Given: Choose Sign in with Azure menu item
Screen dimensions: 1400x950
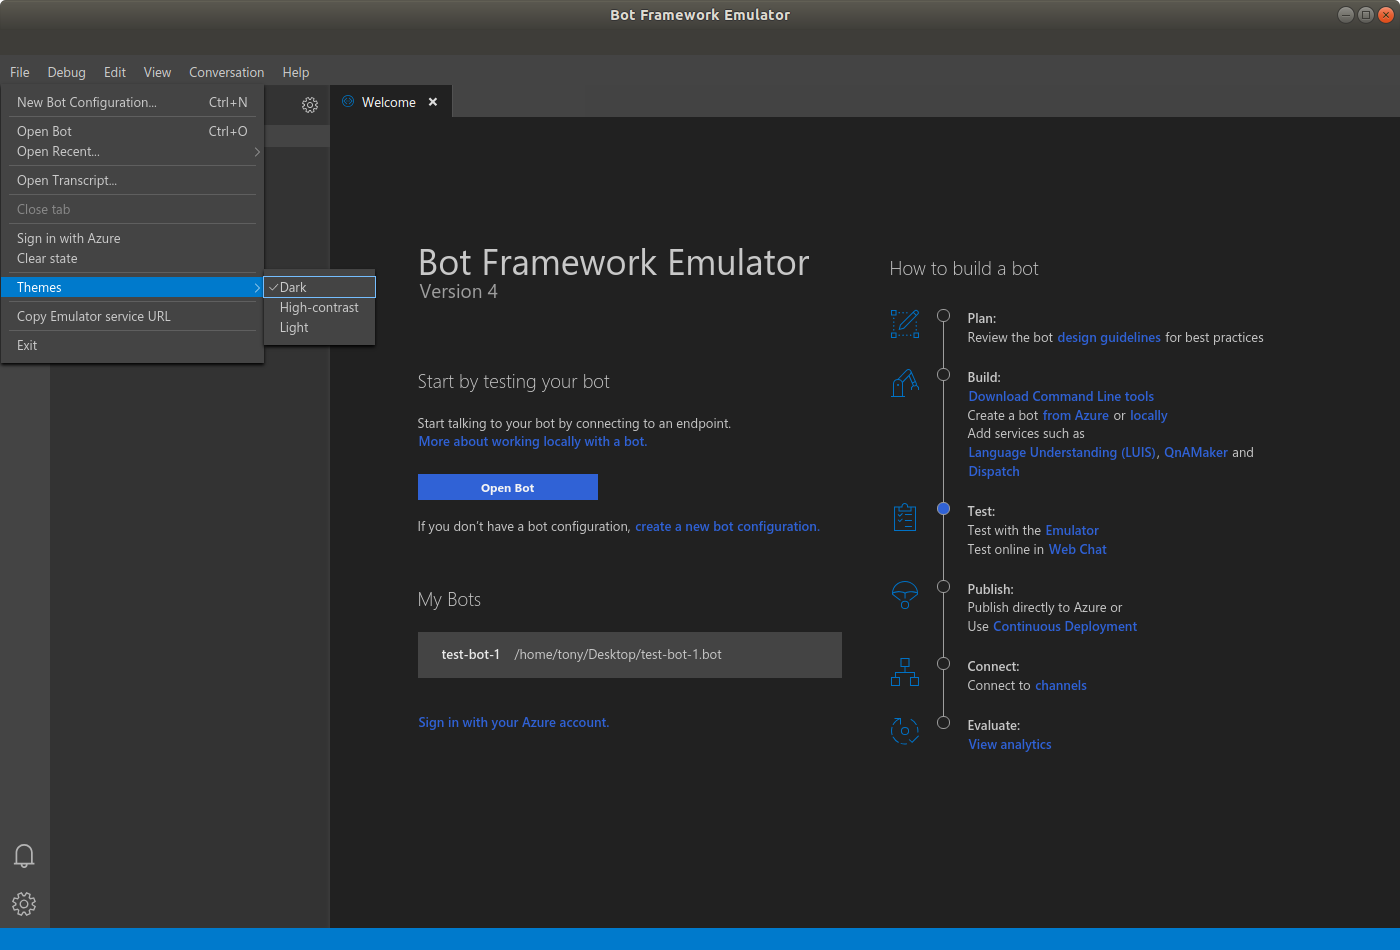Looking at the screenshot, I should pos(132,238).
